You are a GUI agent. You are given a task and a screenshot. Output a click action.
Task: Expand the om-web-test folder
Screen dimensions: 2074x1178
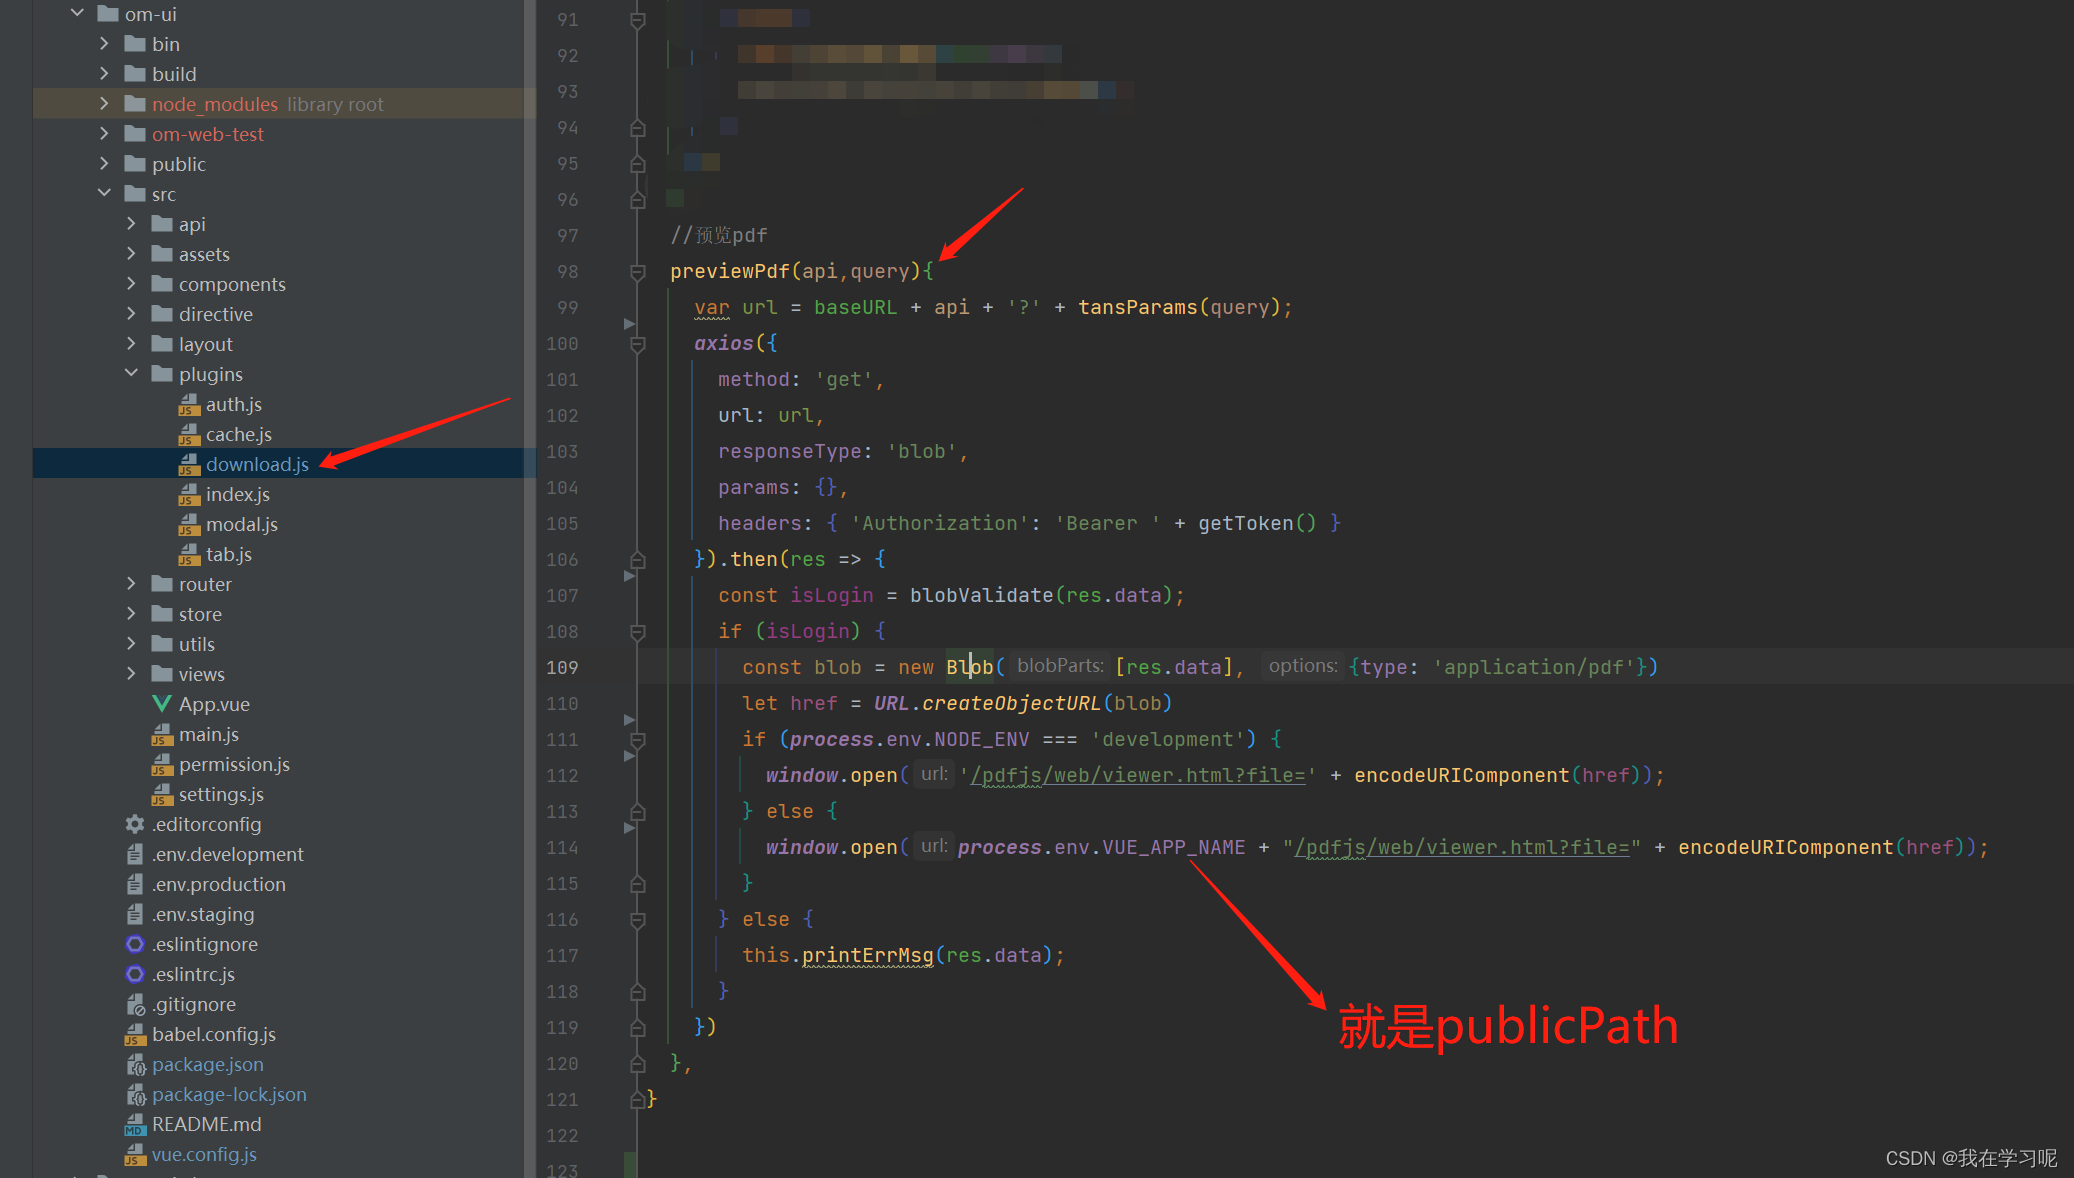tap(104, 133)
